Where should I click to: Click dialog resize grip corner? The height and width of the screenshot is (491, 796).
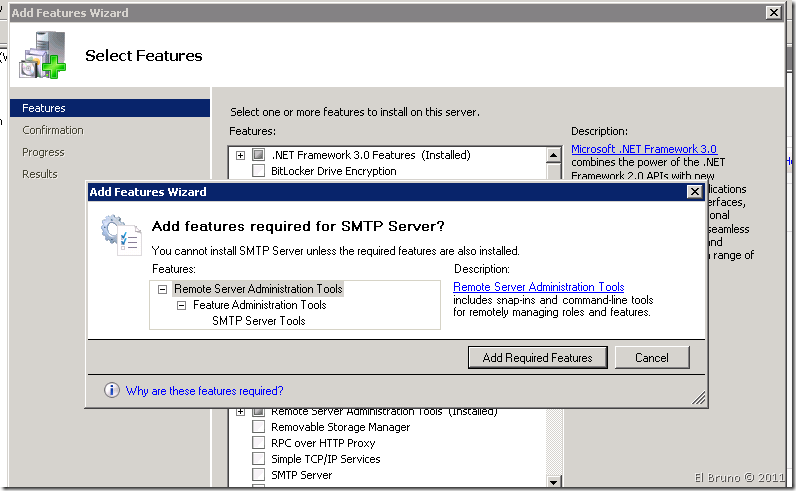699,399
